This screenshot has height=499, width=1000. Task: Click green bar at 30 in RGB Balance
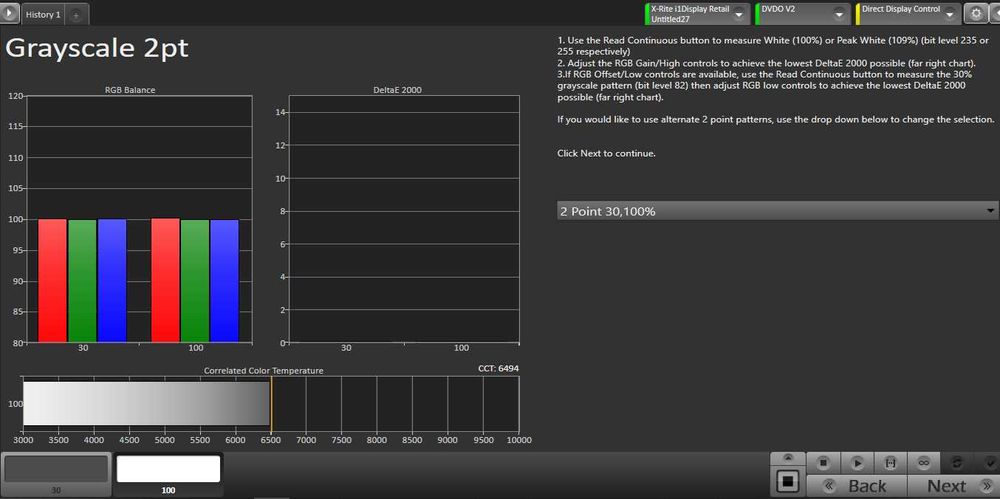[82, 281]
